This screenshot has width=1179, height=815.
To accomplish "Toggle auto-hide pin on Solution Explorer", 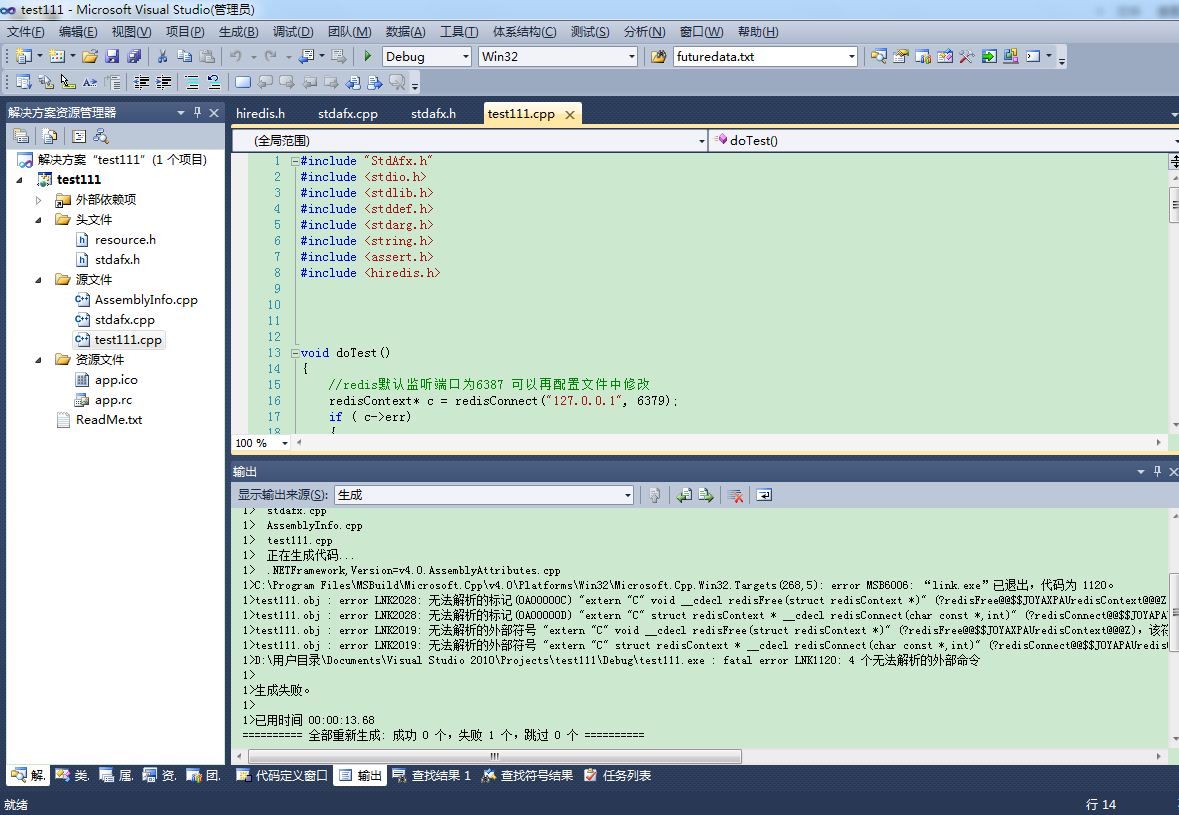I will click(197, 112).
